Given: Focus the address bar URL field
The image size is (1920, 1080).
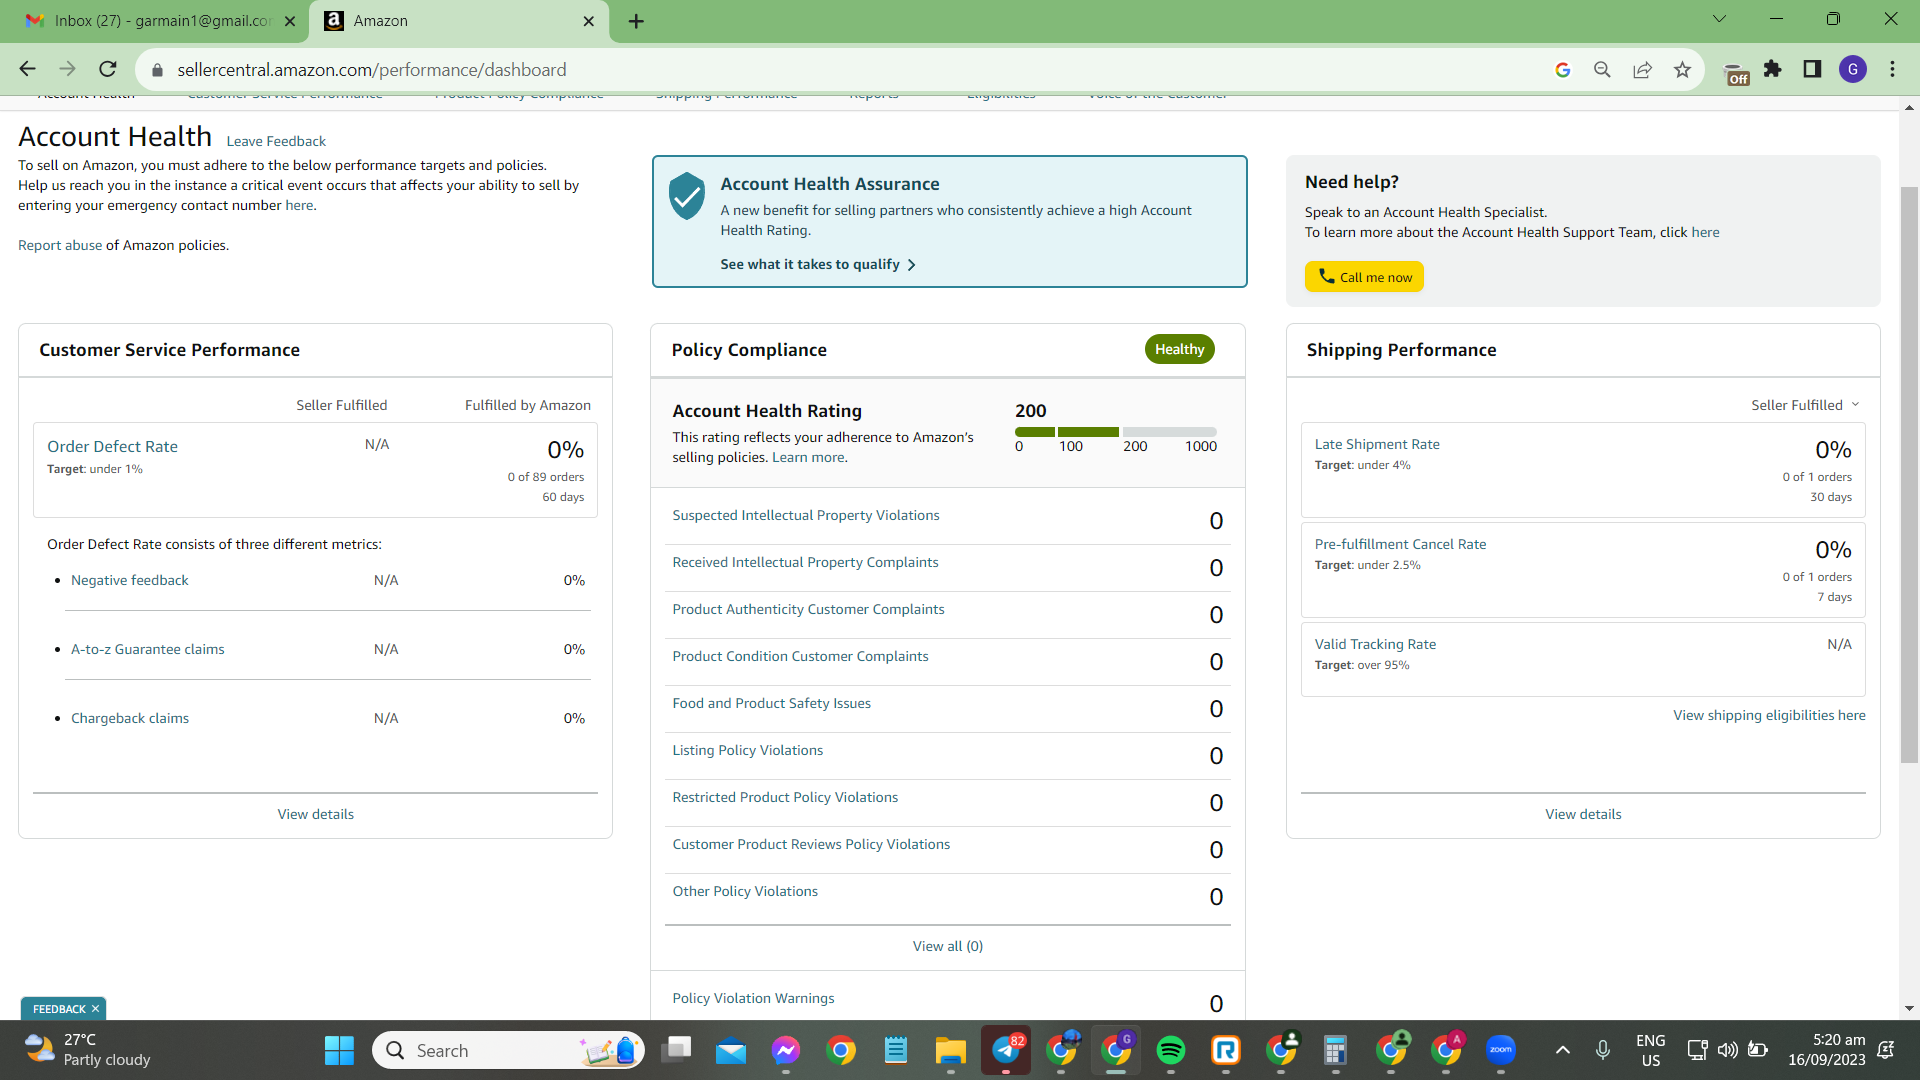Looking at the screenshot, I should [860, 70].
